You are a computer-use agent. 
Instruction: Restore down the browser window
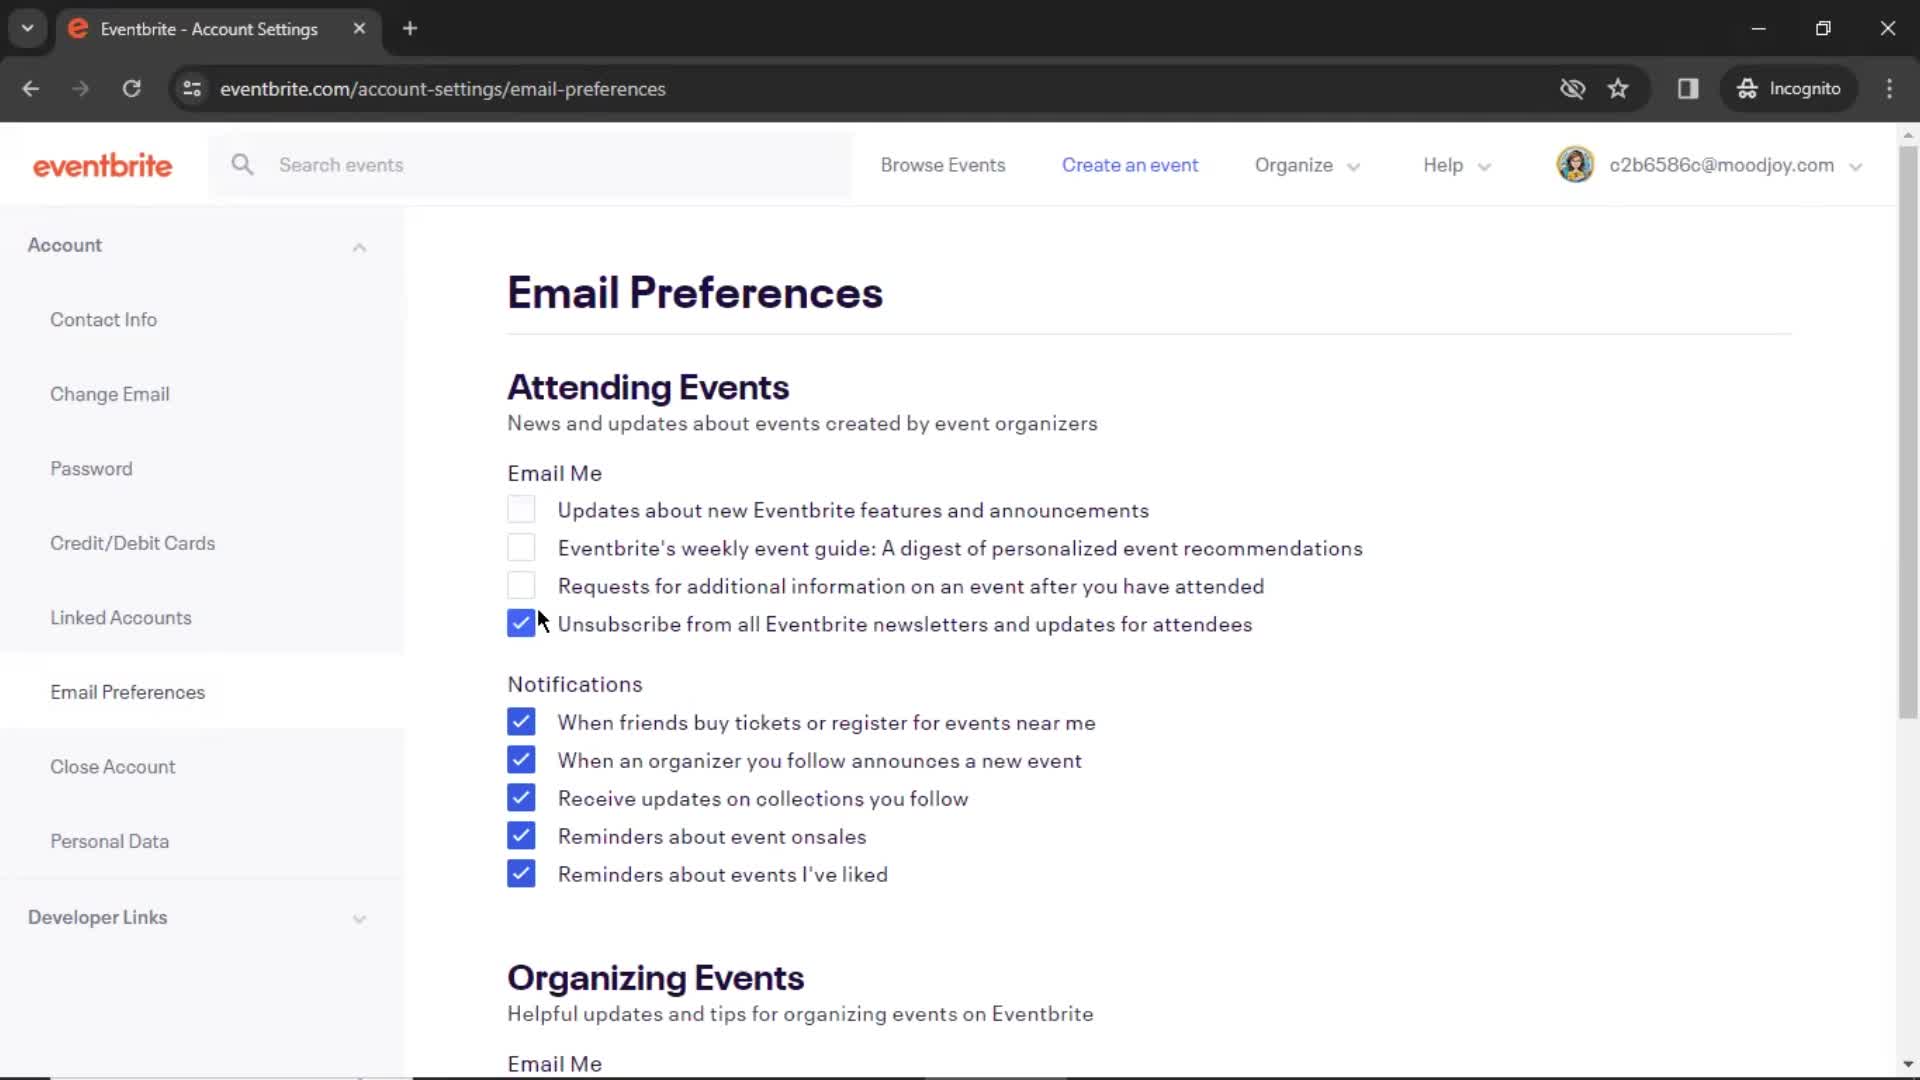tap(1823, 28)
